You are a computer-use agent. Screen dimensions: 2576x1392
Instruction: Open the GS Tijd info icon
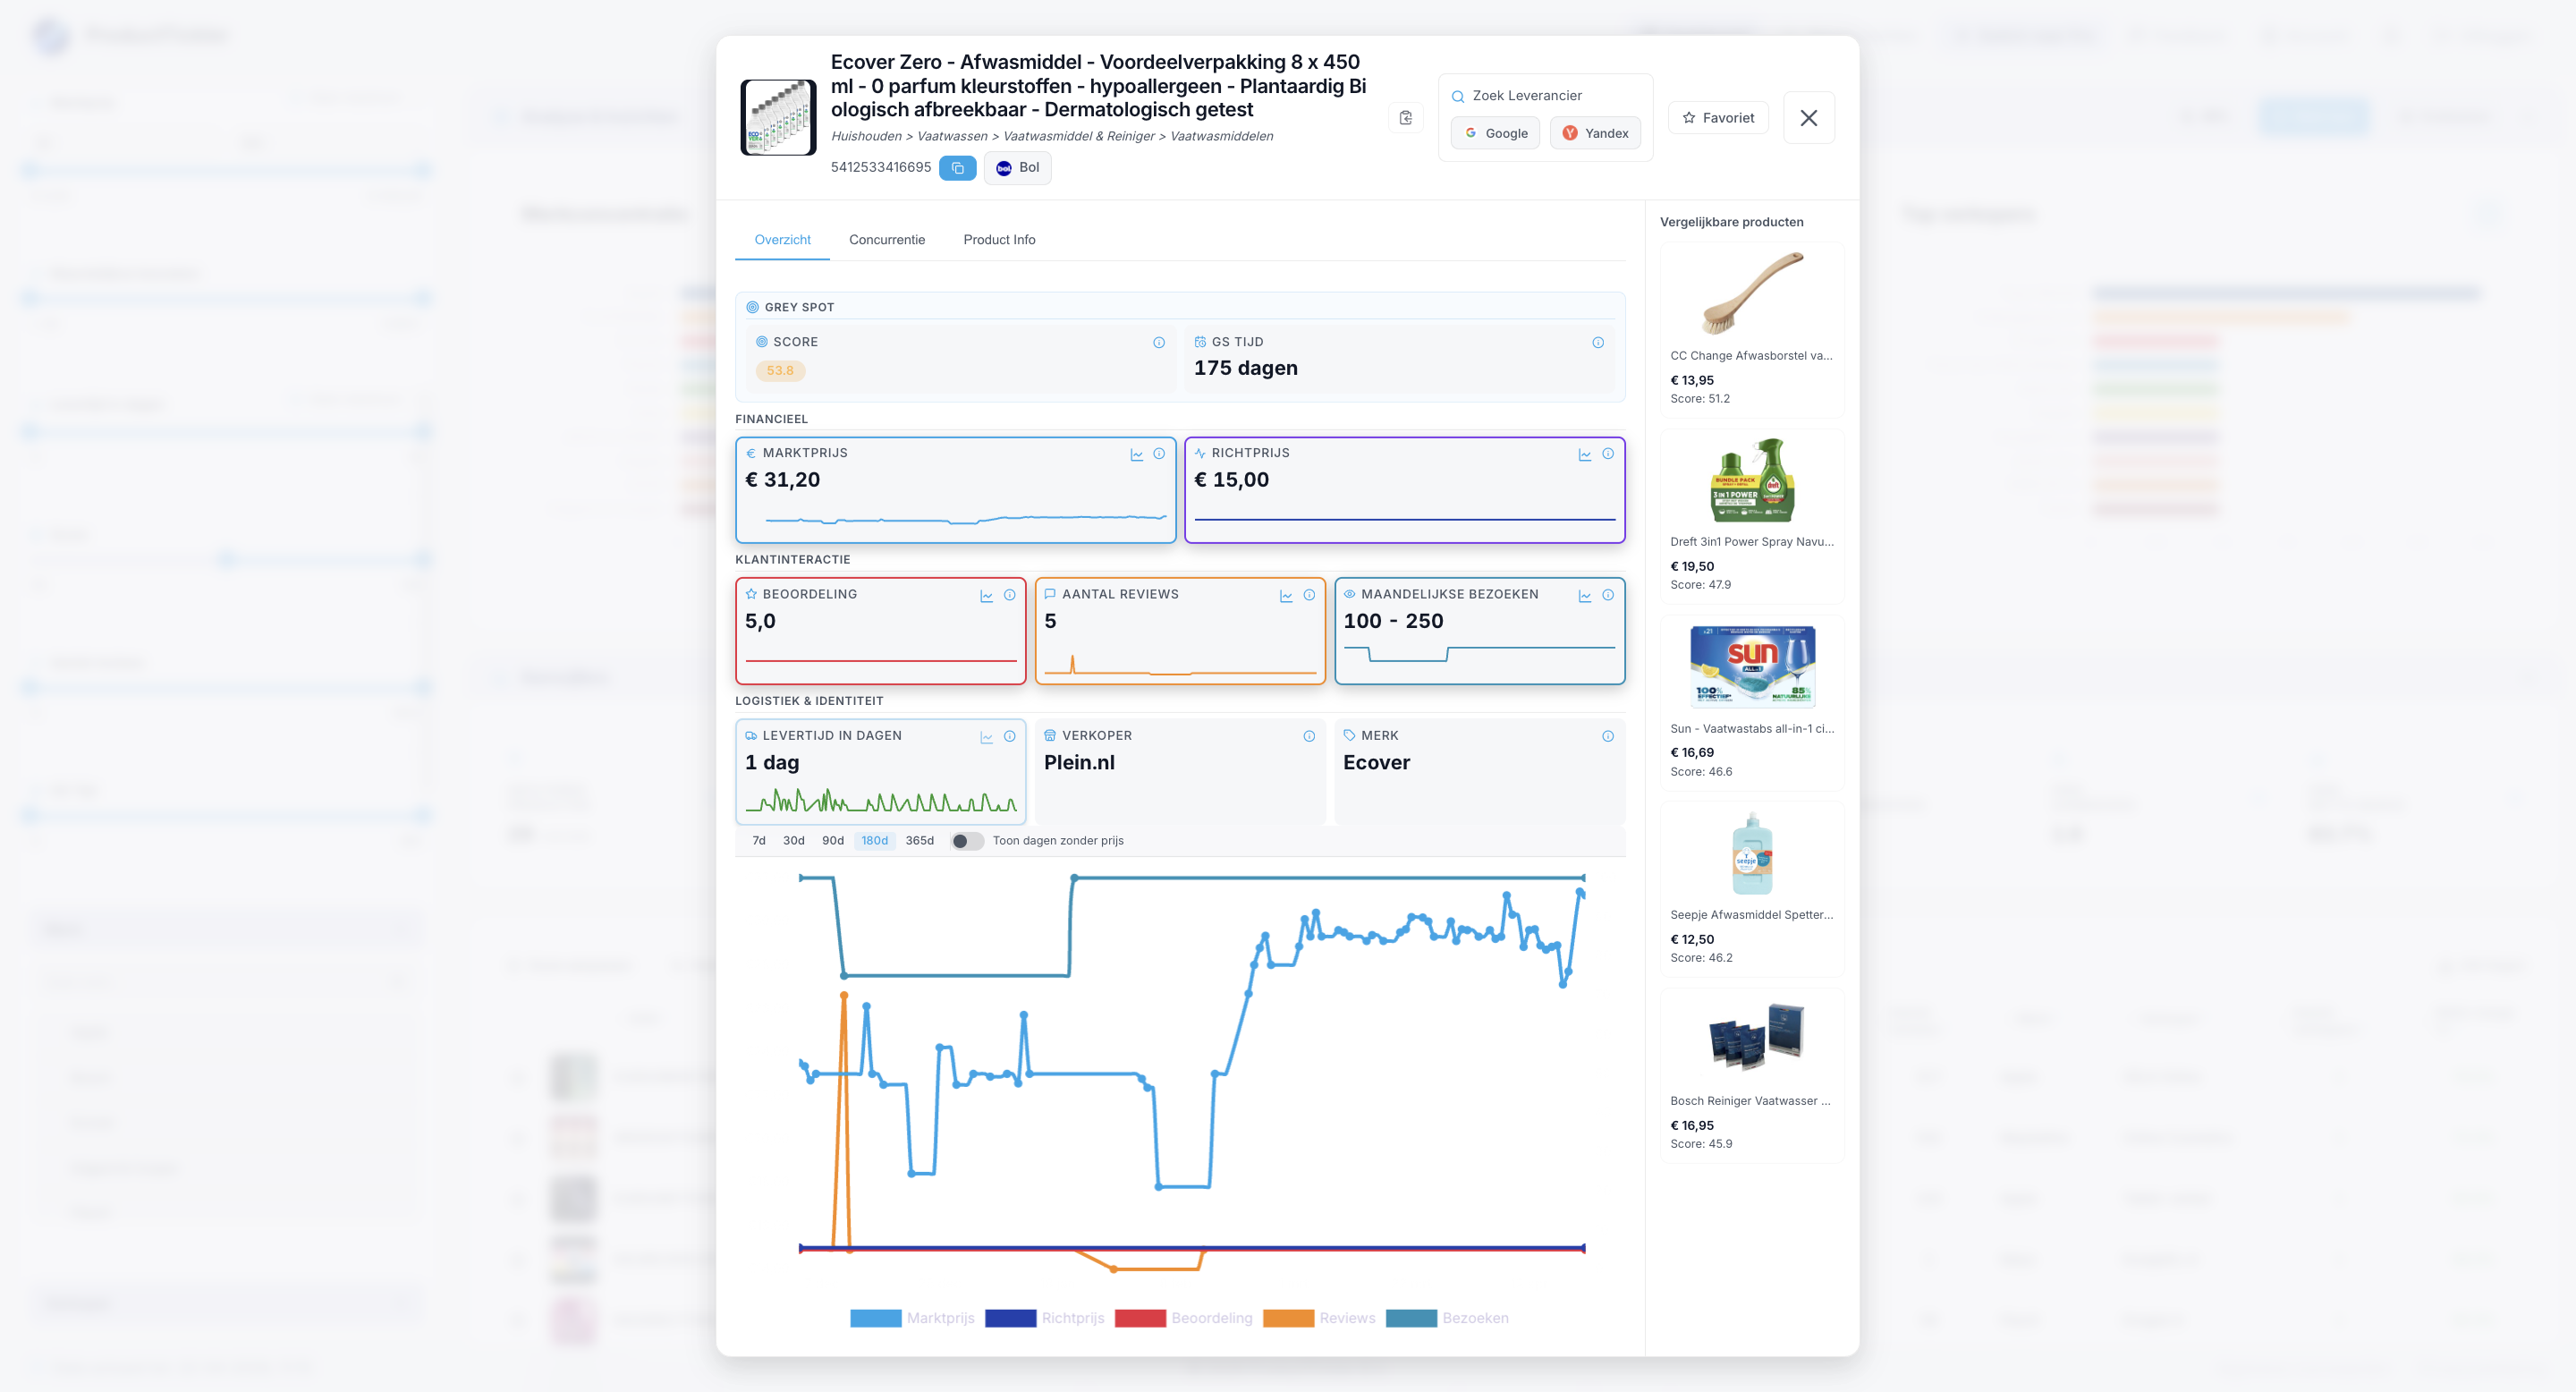pos(1598,342)
